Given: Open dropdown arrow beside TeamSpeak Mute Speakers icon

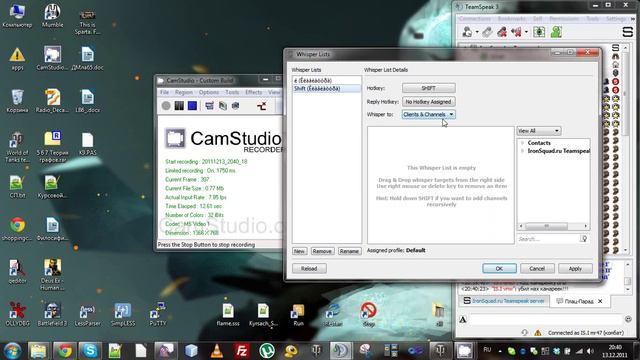Looking at the screenshot, I should click(x=526, y=32).
